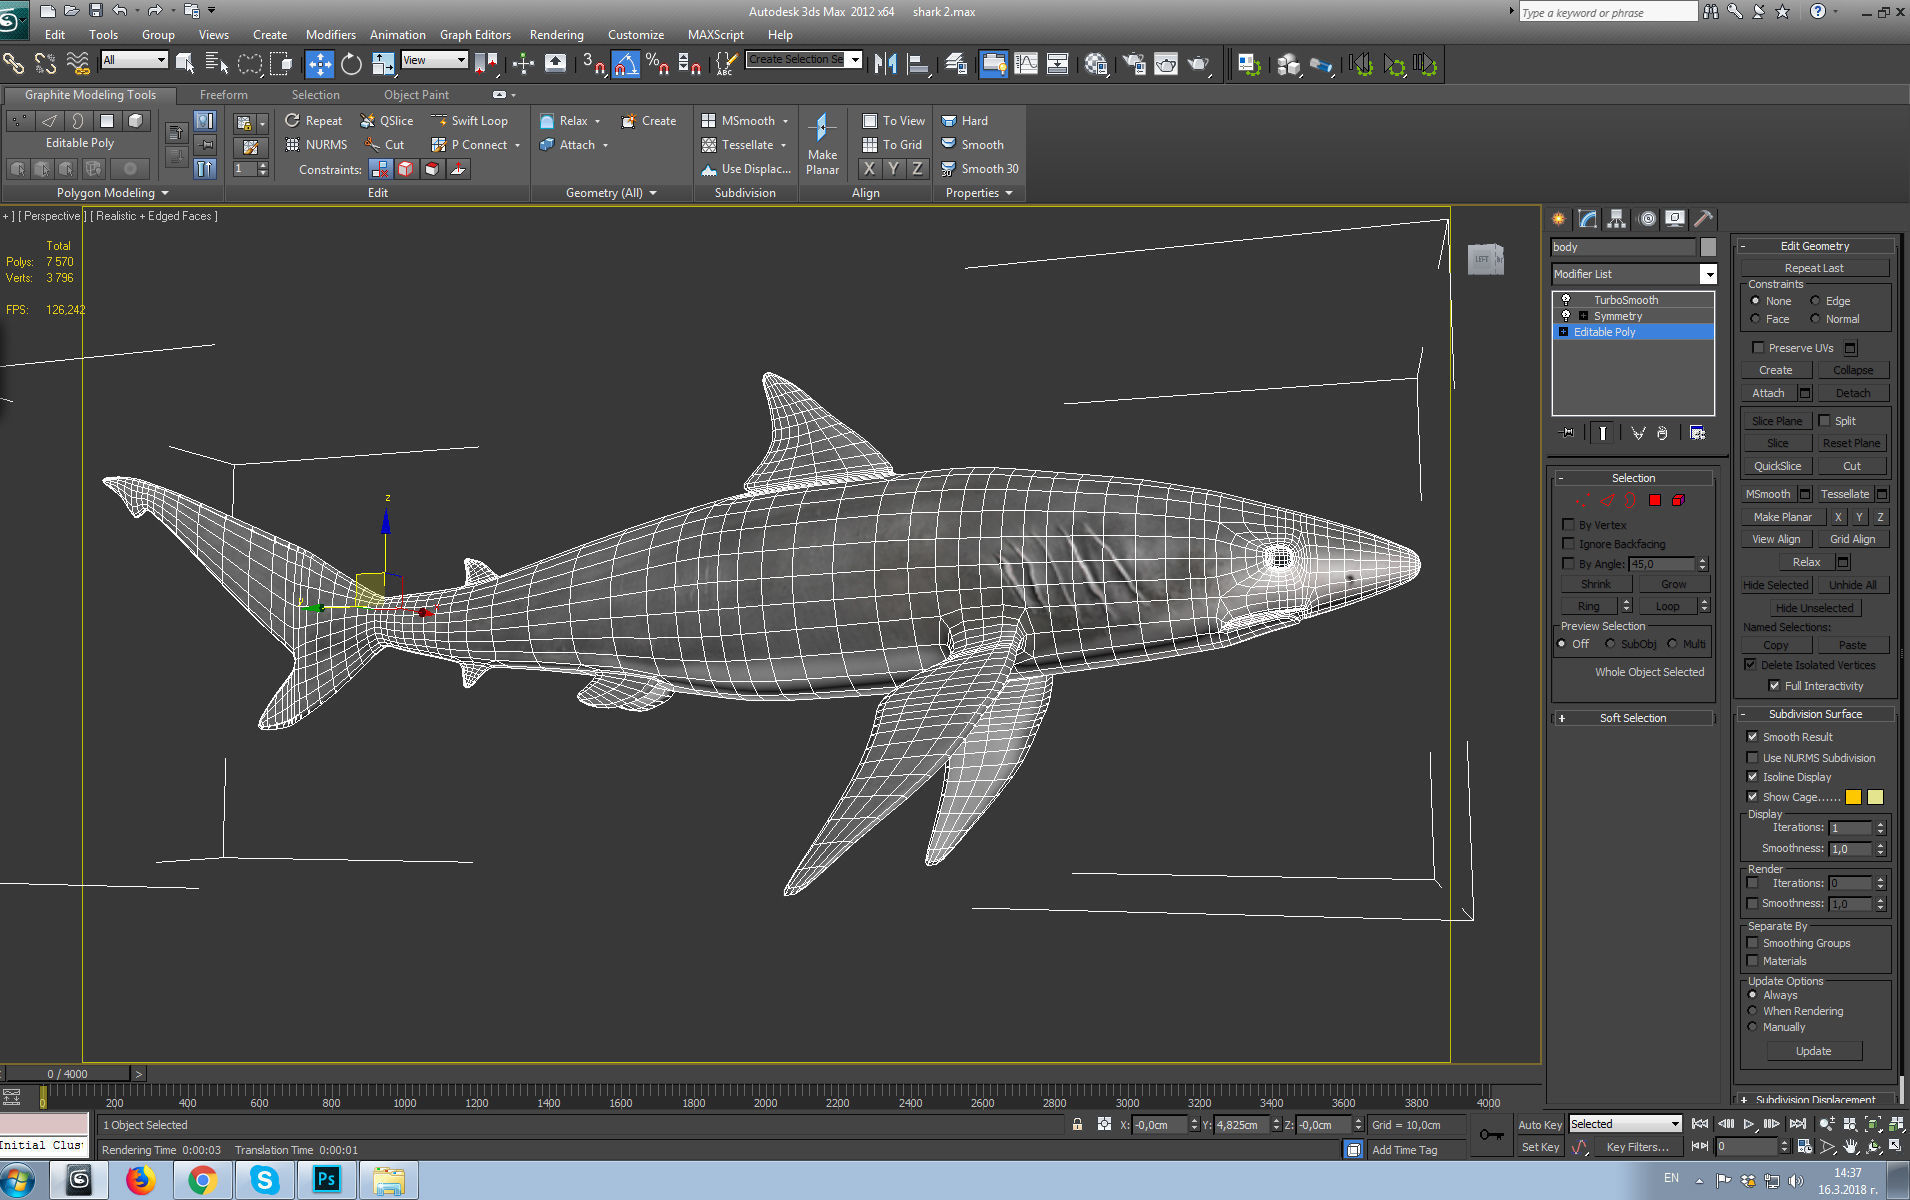Enable Preserve UVs checkbox

tap(1758, 348)
